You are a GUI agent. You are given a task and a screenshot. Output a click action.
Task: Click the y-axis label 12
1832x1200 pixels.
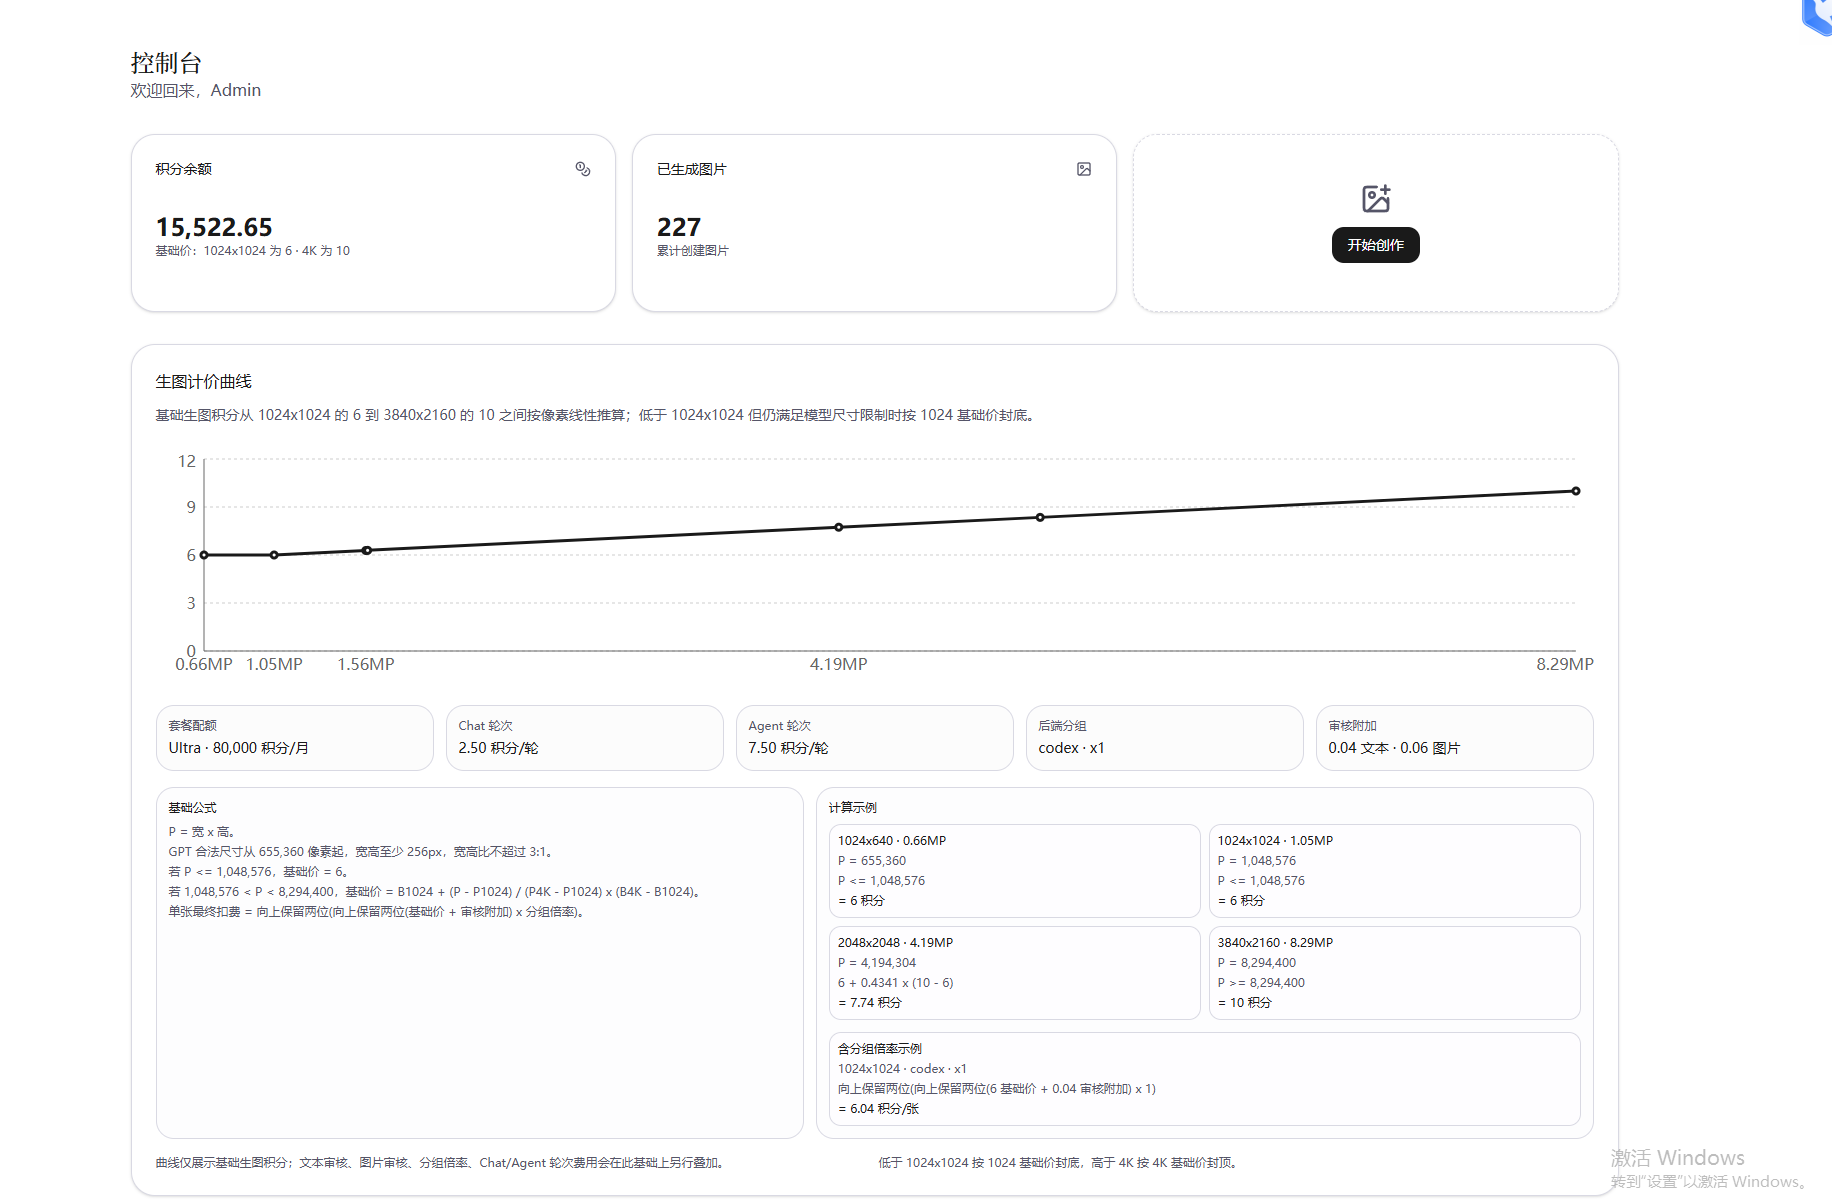187,461
